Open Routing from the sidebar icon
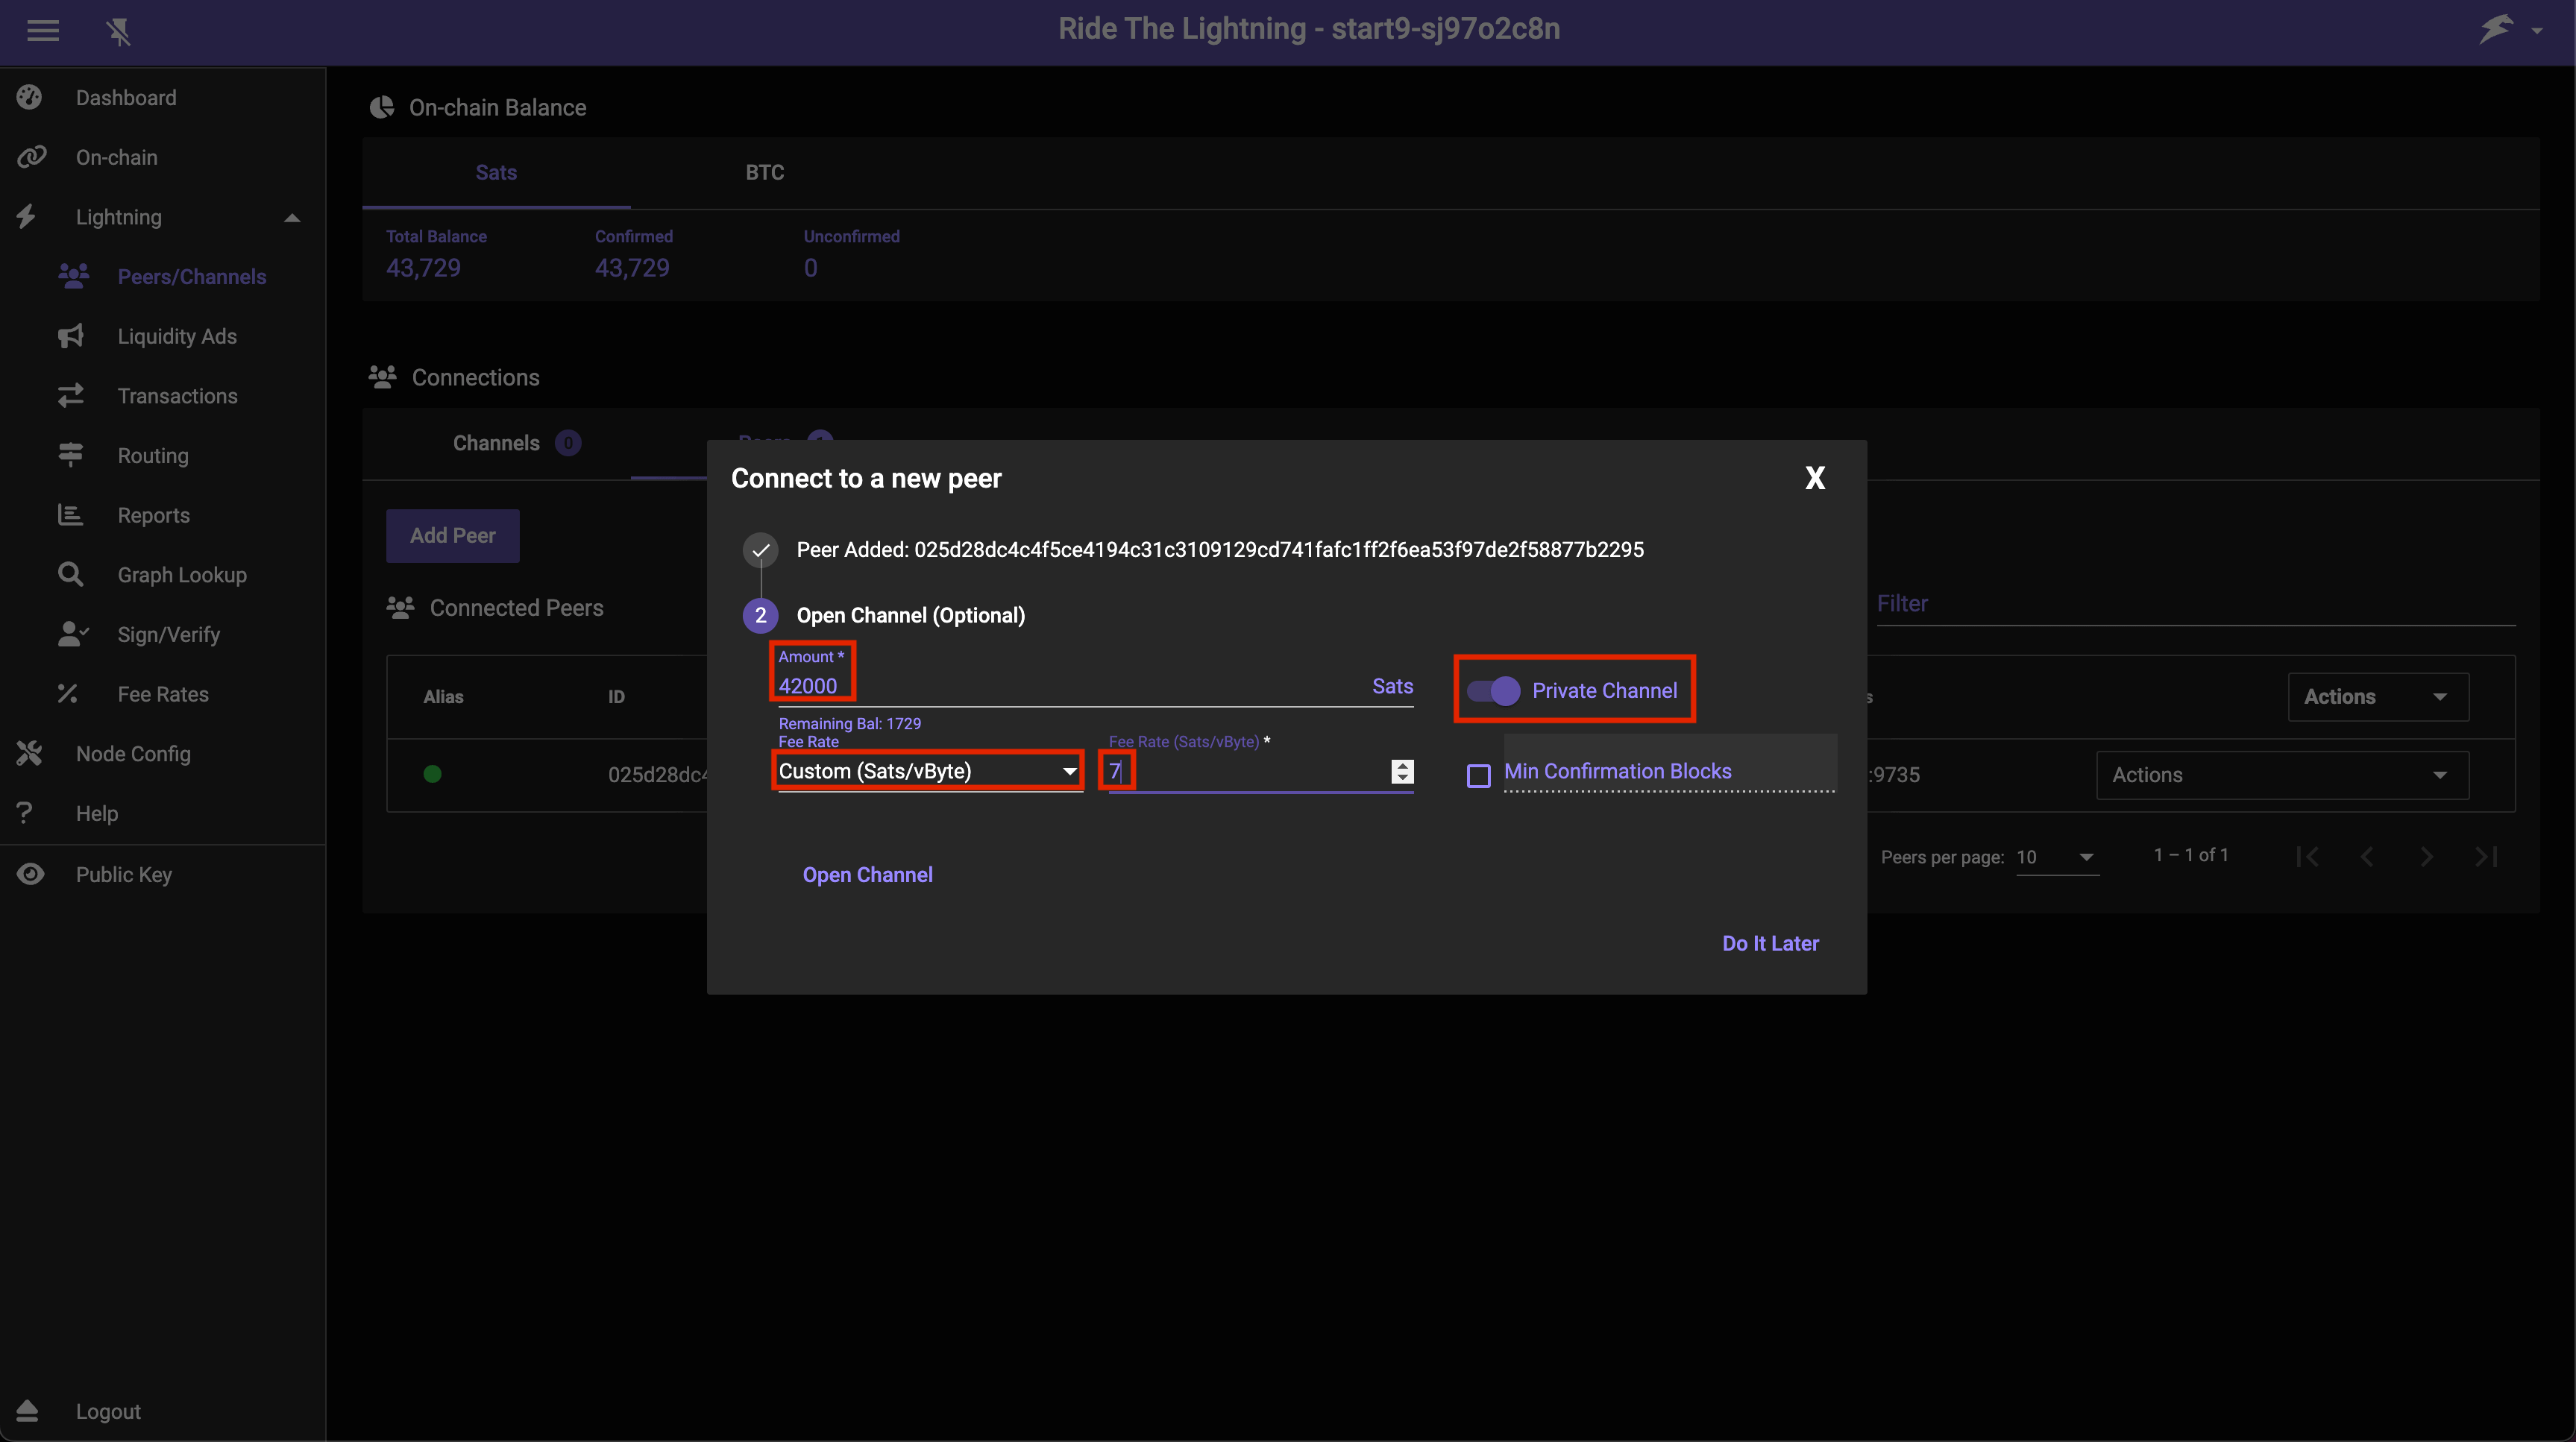 [x=71, y=455]
